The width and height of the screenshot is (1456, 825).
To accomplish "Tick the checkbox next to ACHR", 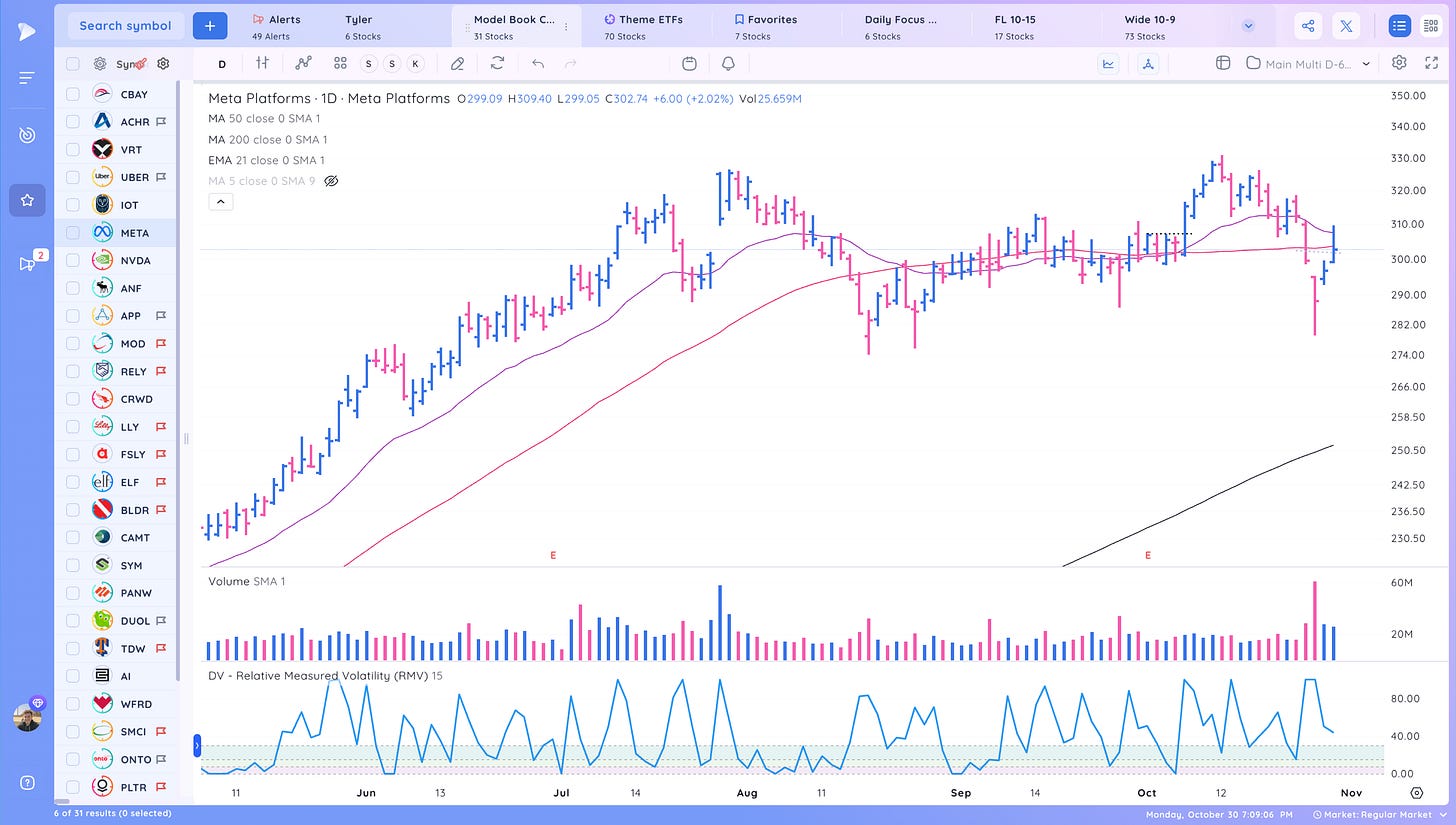I will click(x=72, y=122).
